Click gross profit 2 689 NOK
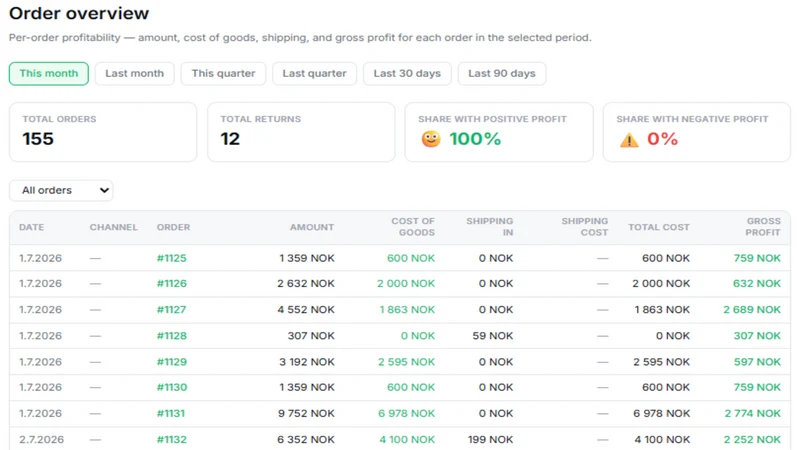 tap(752, 310)
